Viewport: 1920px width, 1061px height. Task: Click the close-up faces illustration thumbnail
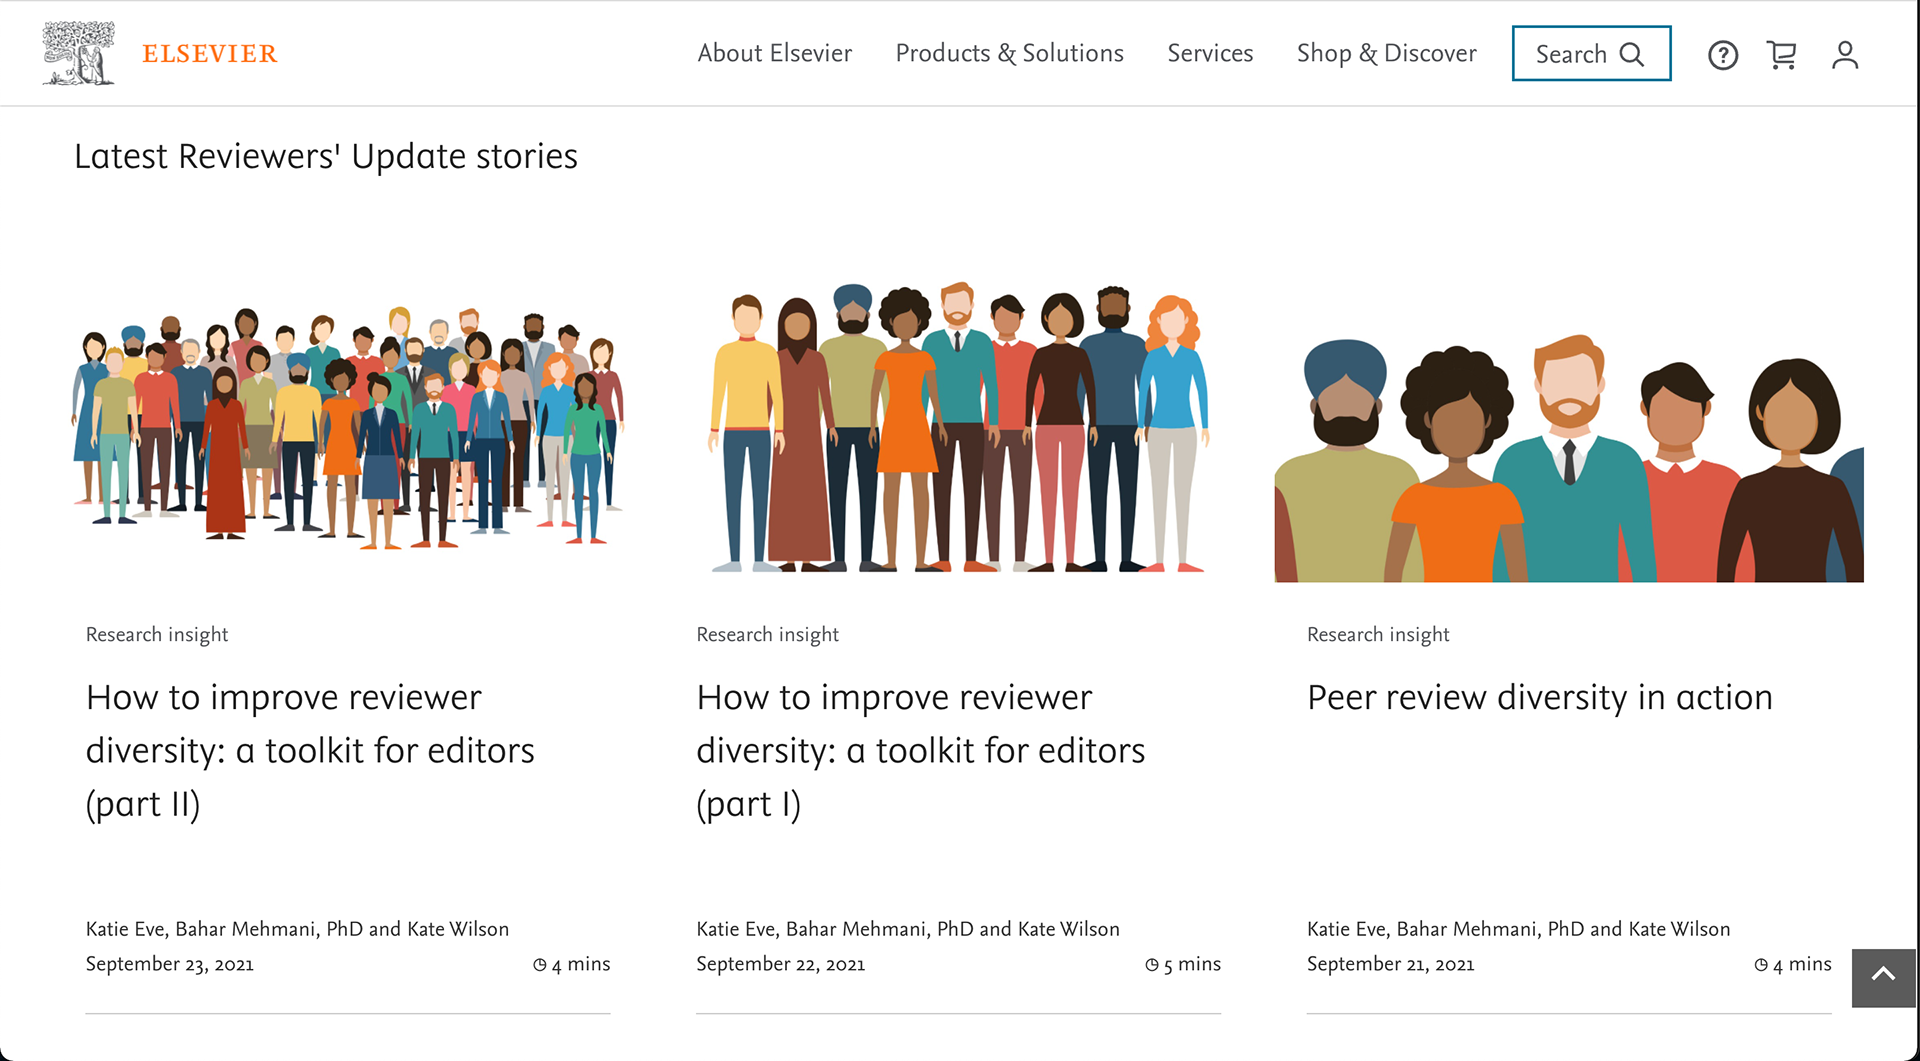[1568, 458]
